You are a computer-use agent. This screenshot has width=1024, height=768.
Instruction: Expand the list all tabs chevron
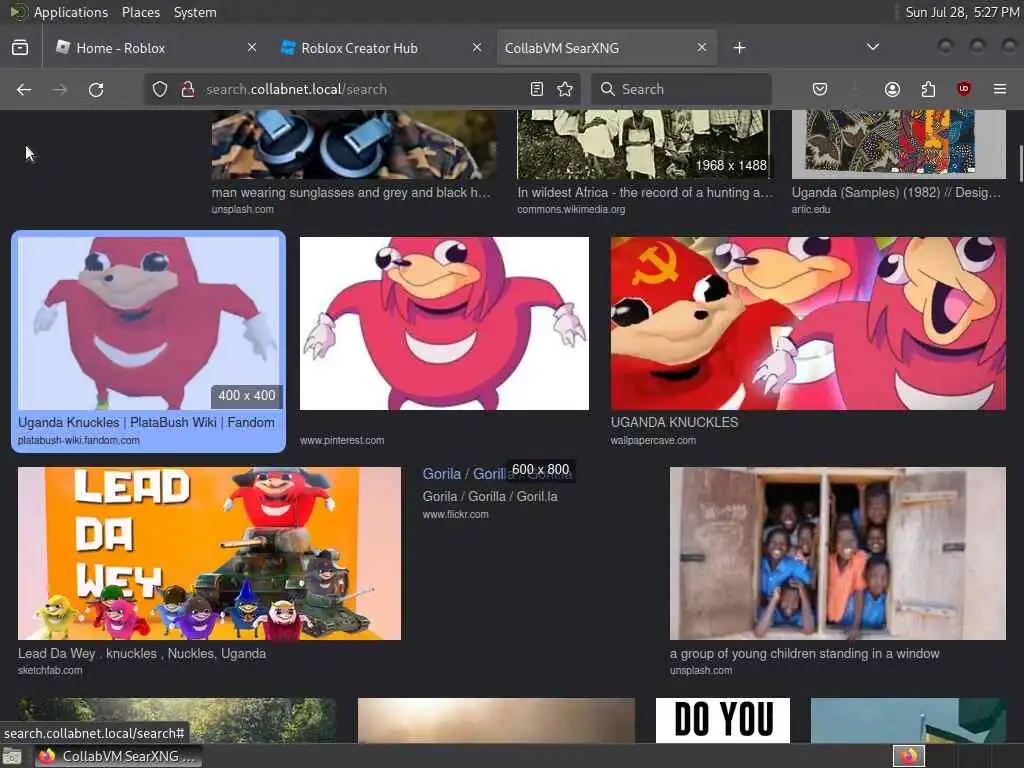click(872, 48)
